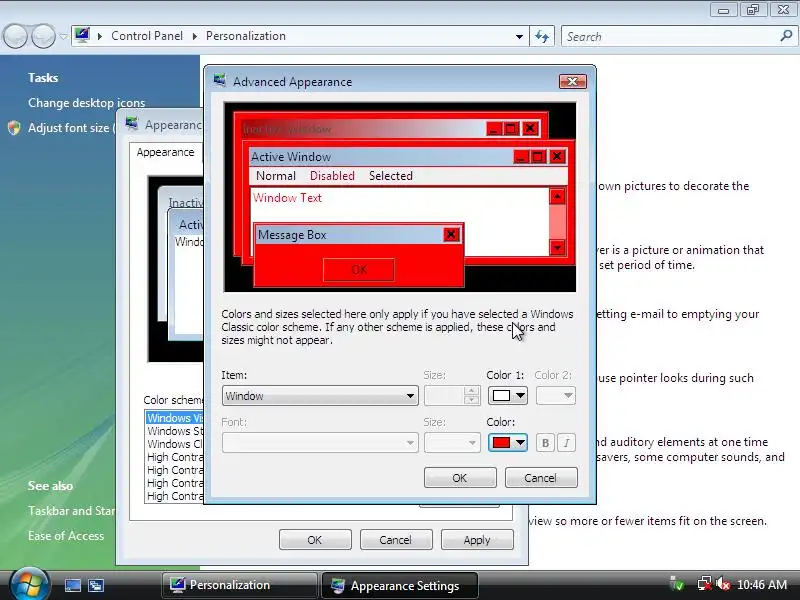The image size is (800, 600).
Task: Open the red font Color swatch dropdown
Action: coord(508,443)
